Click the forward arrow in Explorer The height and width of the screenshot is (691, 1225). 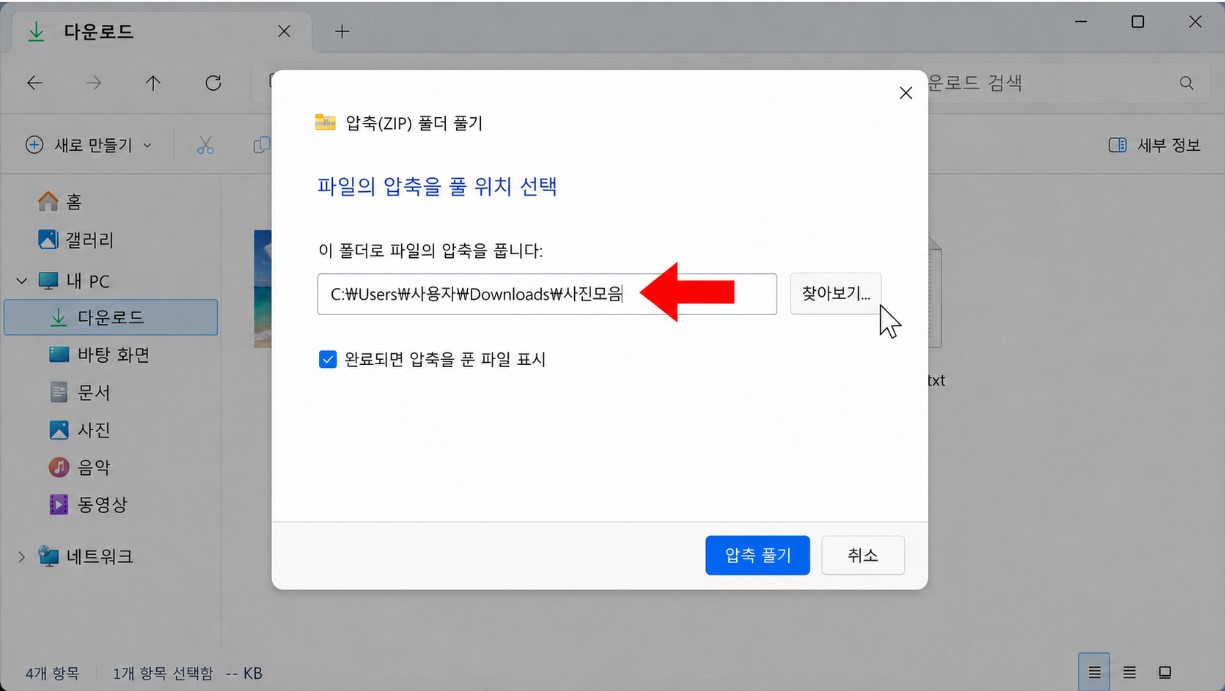coord(94,84)
